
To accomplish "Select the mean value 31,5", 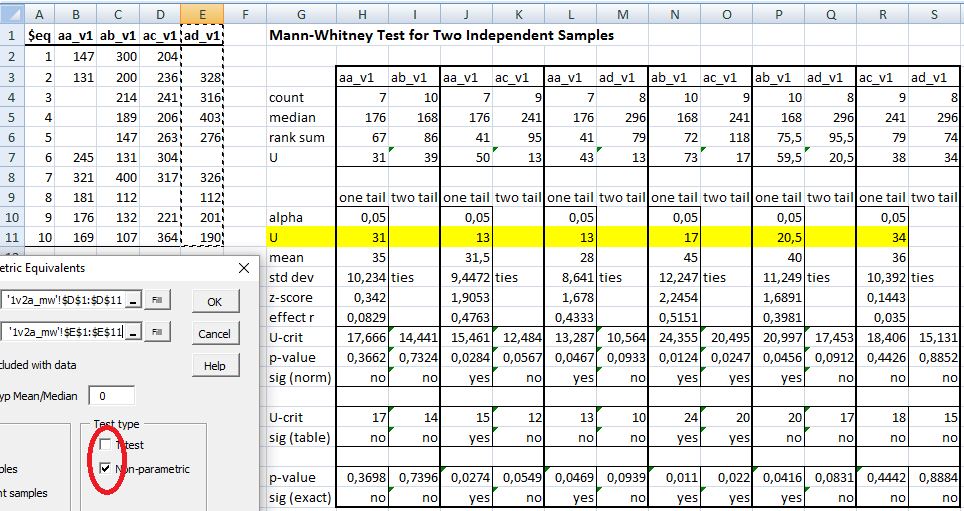I will tap(467, 258).
